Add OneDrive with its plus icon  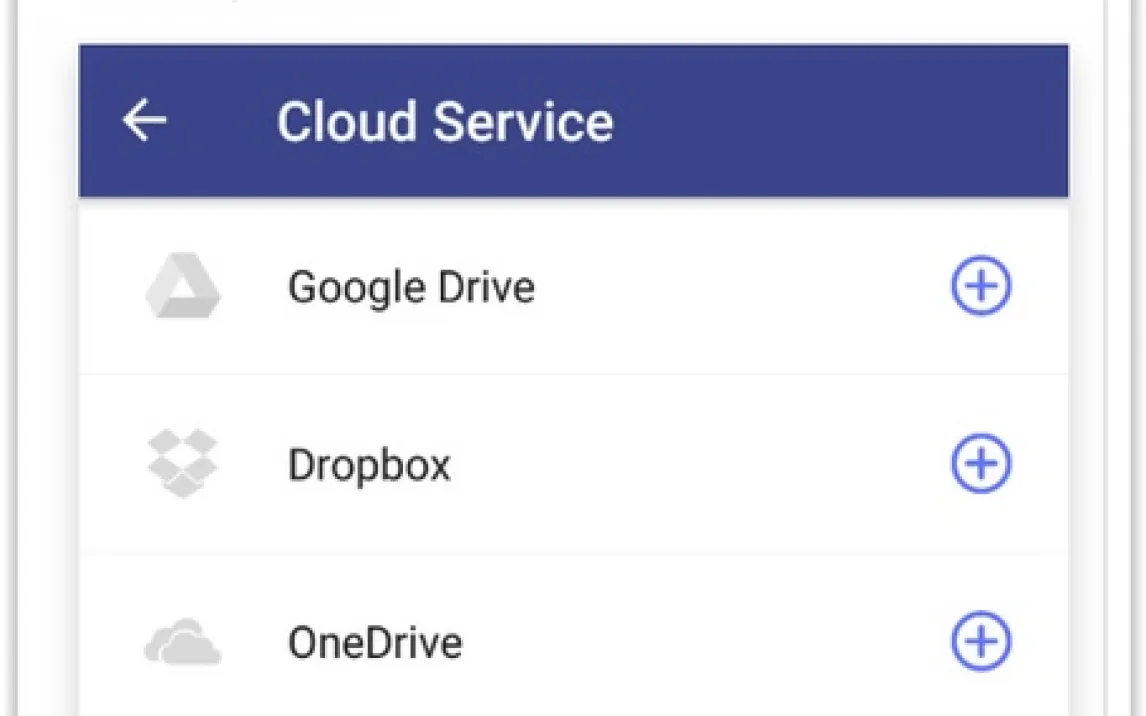(980, 641)
